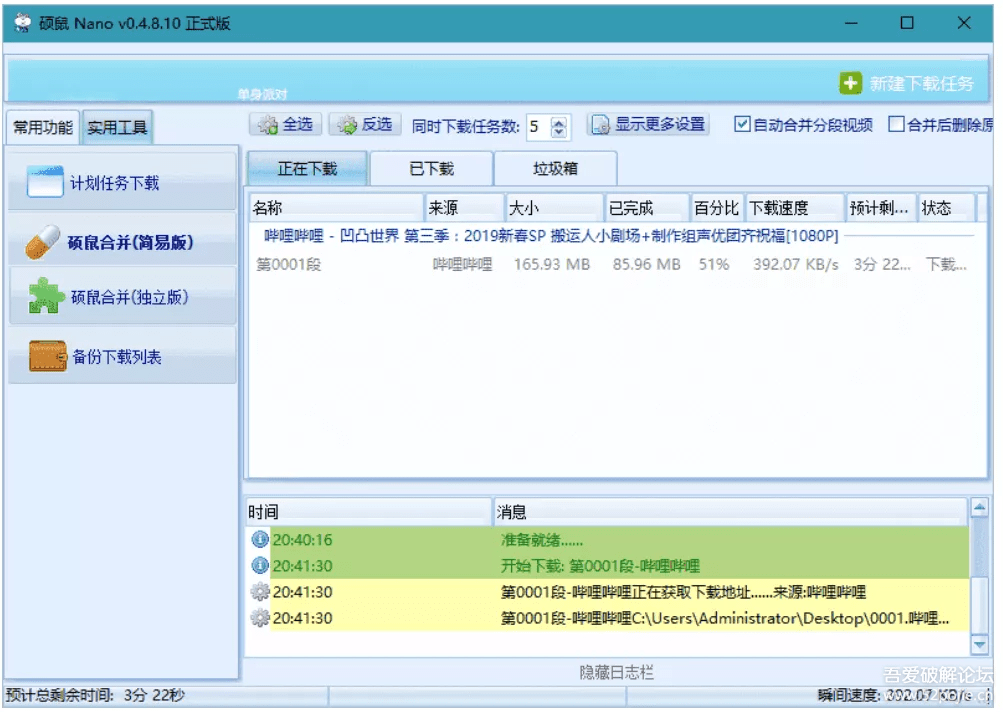Sort by the 百分比 column header

pos(717,208)
